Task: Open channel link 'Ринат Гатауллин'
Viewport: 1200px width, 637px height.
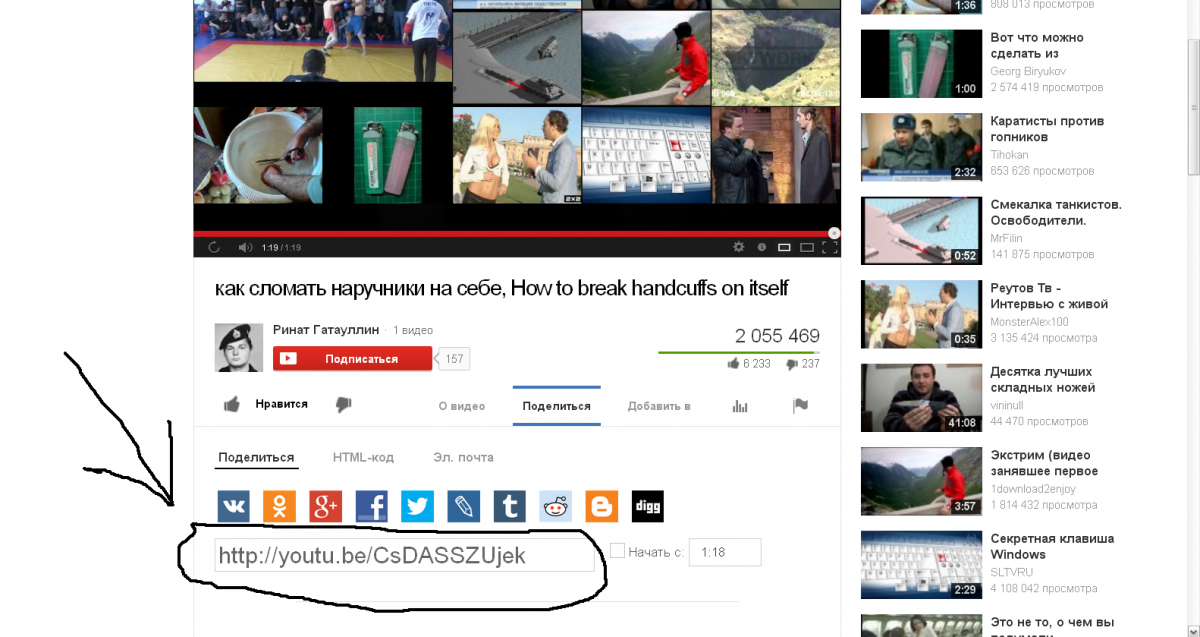Action: click(327, 330)
